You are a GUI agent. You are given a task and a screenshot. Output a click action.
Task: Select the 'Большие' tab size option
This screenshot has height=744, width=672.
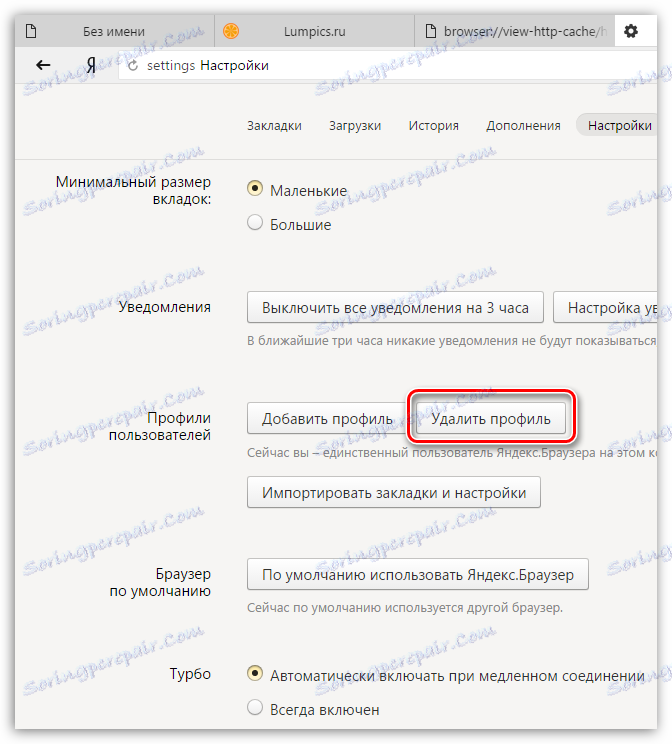(255, 223)
